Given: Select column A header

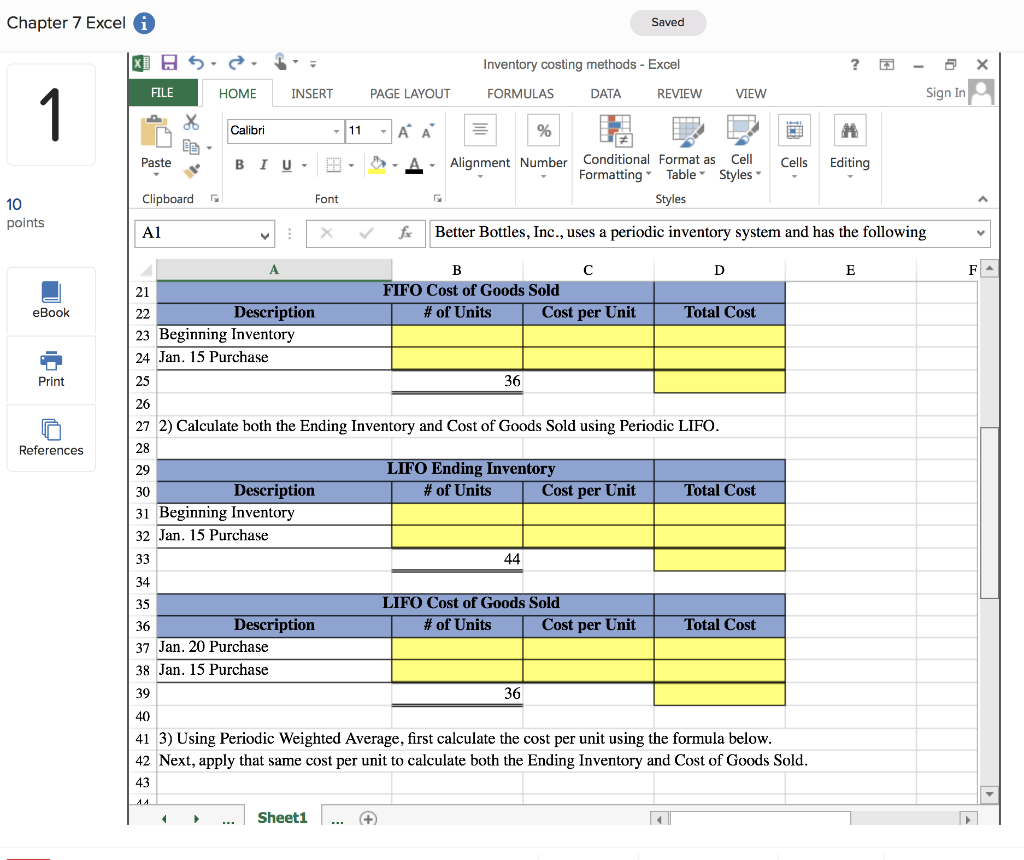Looking at the screenshot, I should coord(274,270).
